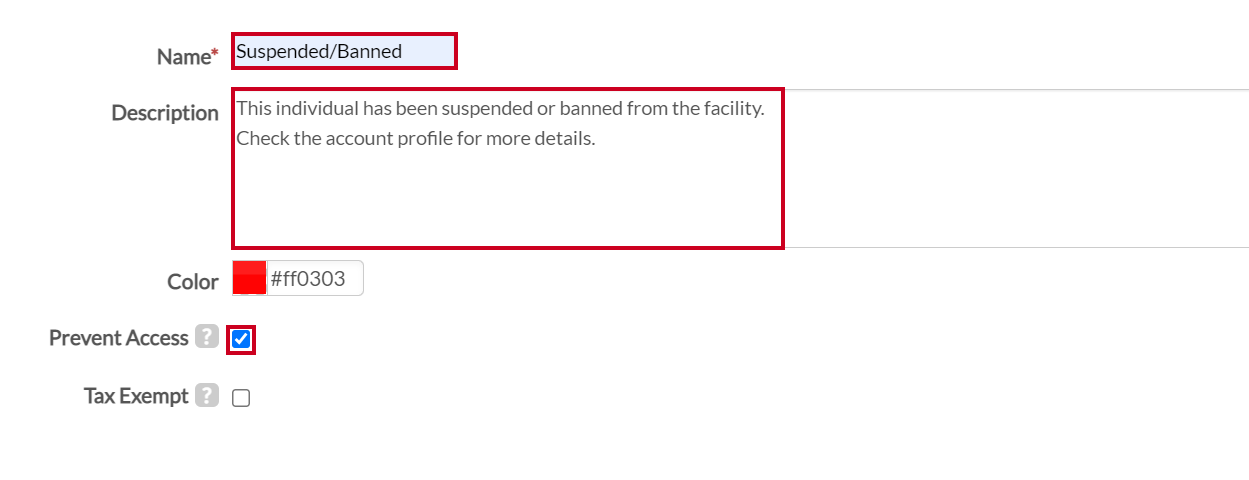Focus the Name field containing Suspended/Banned
Viewport: 1249px width, 480px height.
[x=344, y=51]
